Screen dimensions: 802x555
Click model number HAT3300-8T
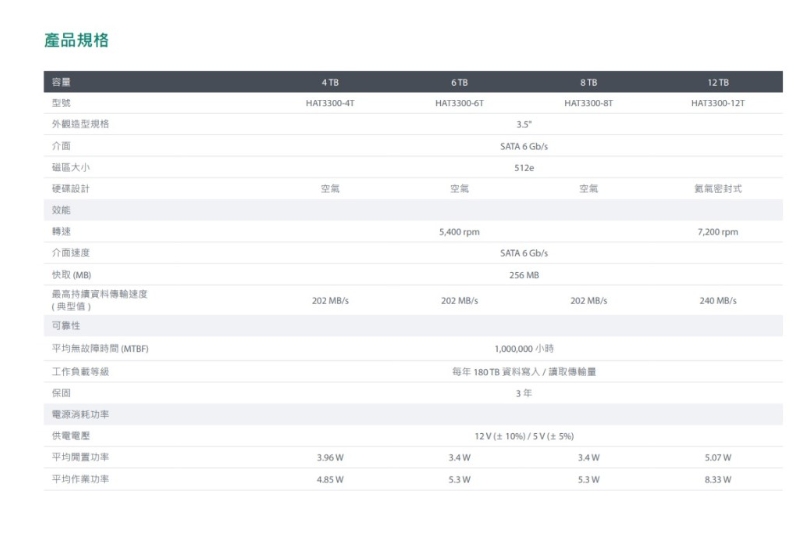(x=589, y=103)
